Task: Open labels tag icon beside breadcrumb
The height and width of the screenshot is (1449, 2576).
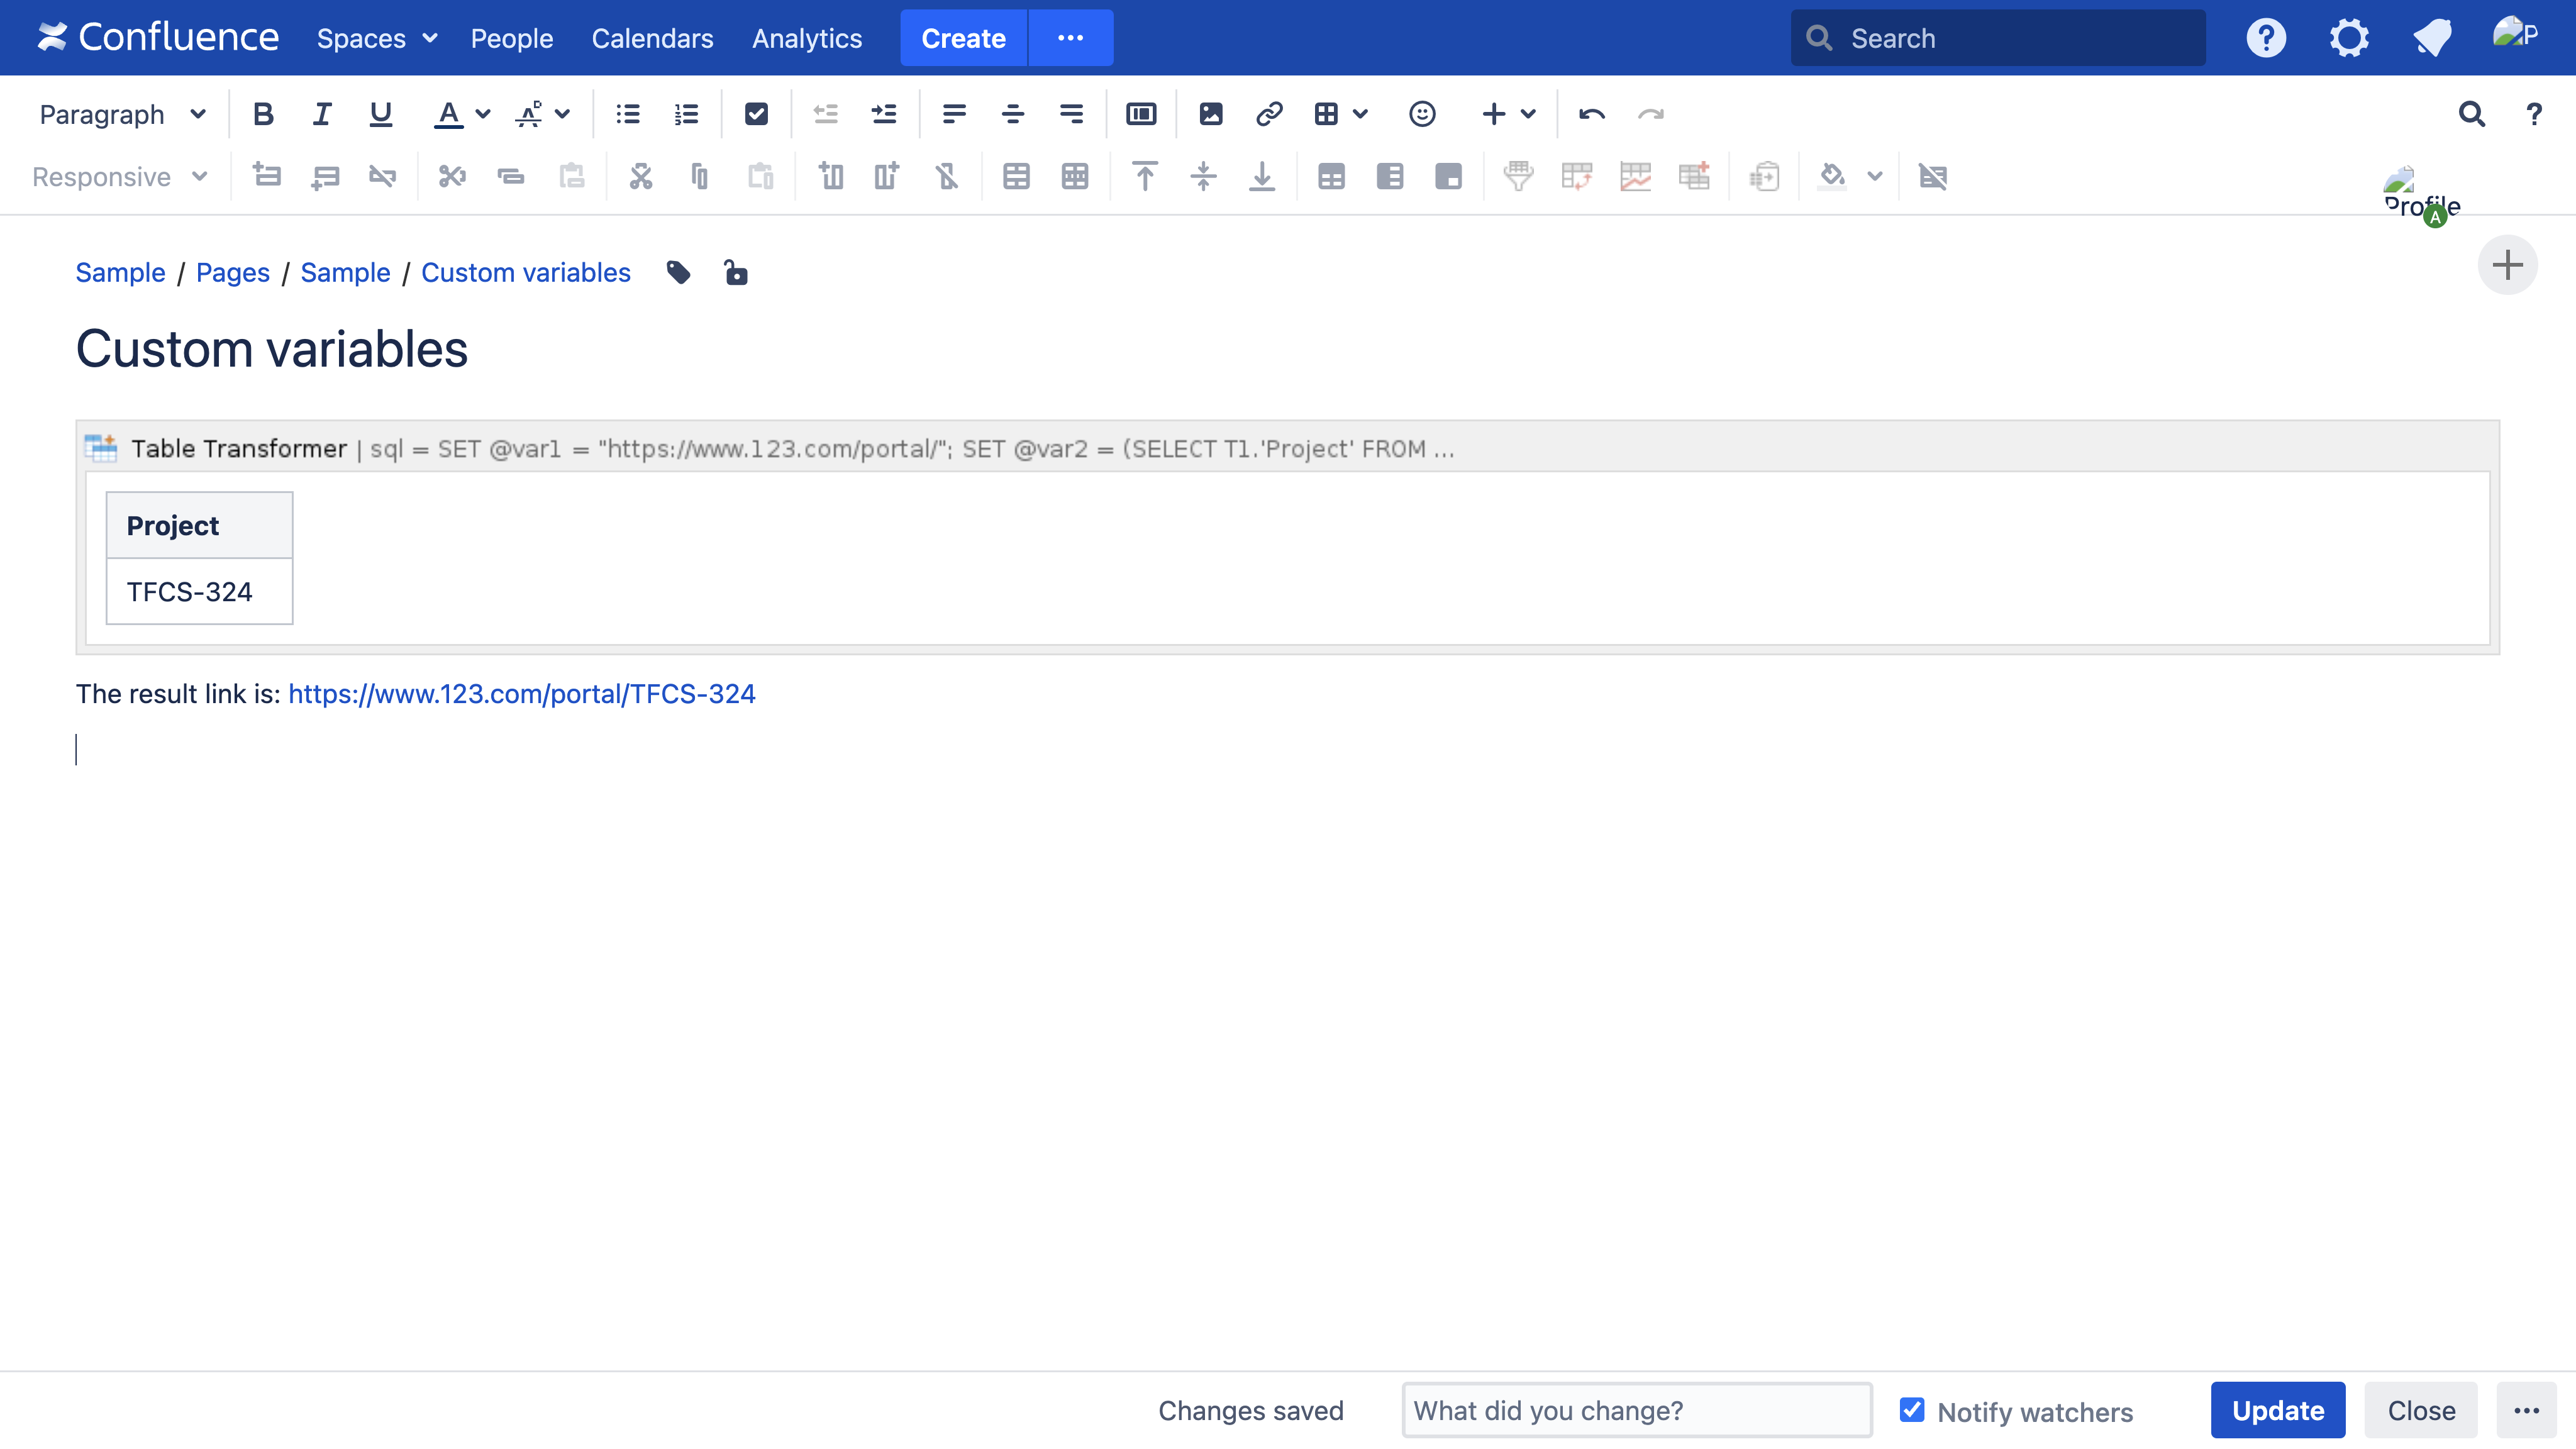Action: pyautogui.click(x=678, y=272)
